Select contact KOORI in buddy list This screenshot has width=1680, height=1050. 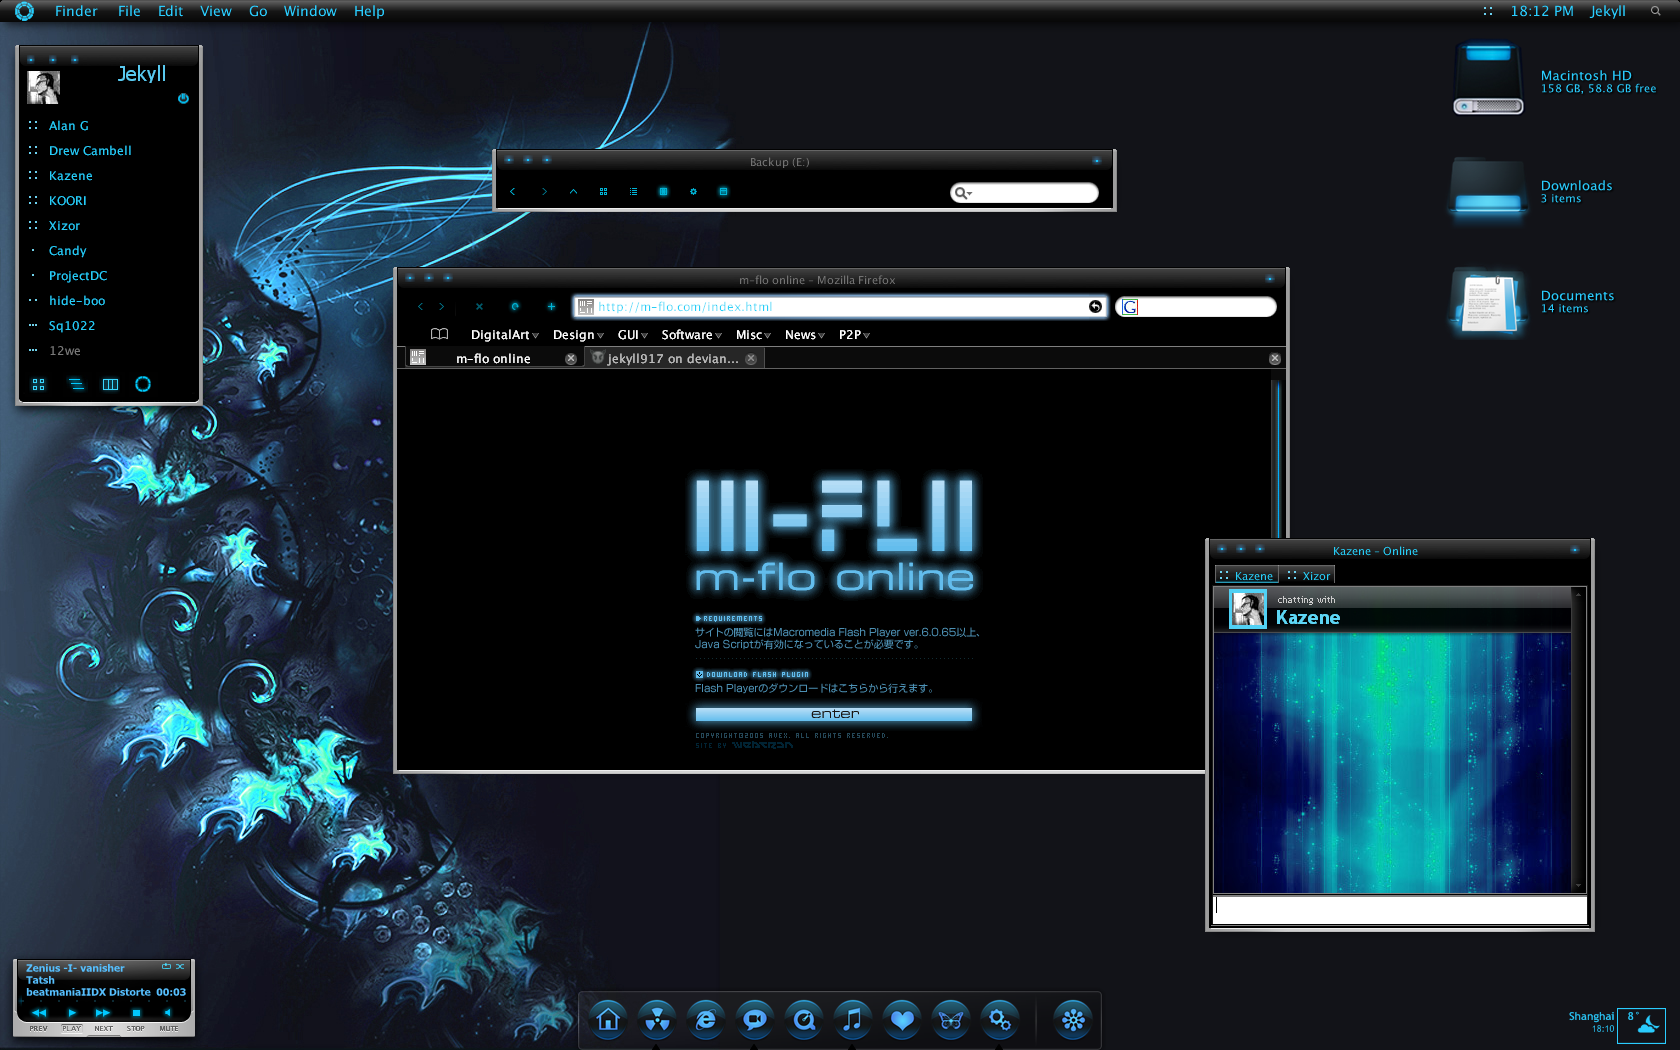pos(68,201)
